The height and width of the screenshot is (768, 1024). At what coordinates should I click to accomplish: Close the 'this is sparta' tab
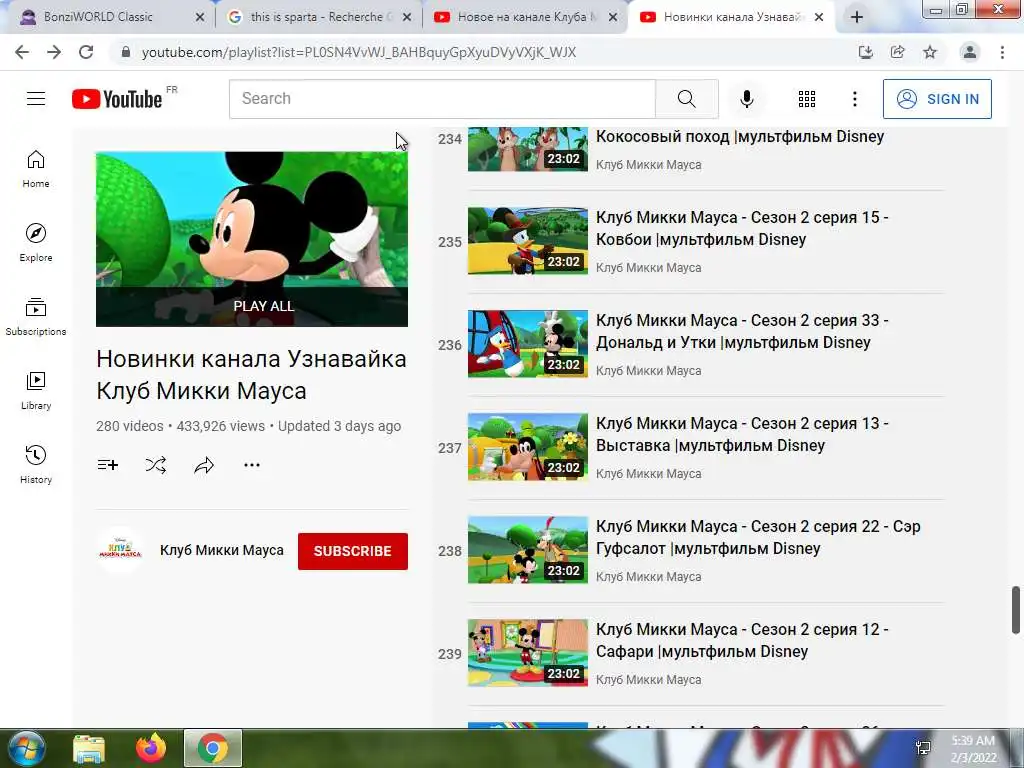(x=407, y=18)
